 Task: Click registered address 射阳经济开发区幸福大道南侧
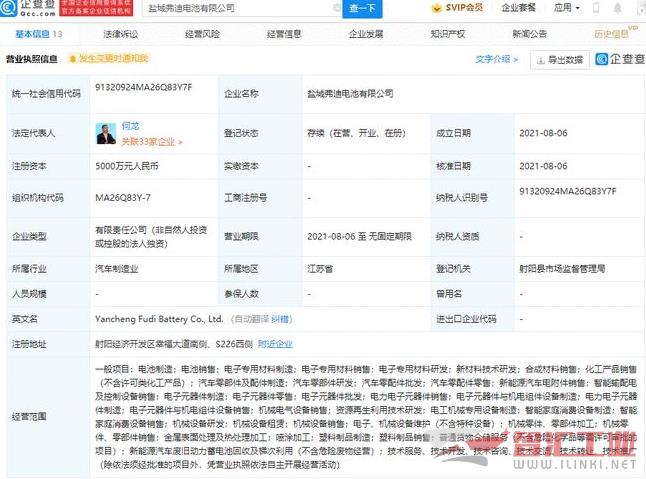click(173, 344)
